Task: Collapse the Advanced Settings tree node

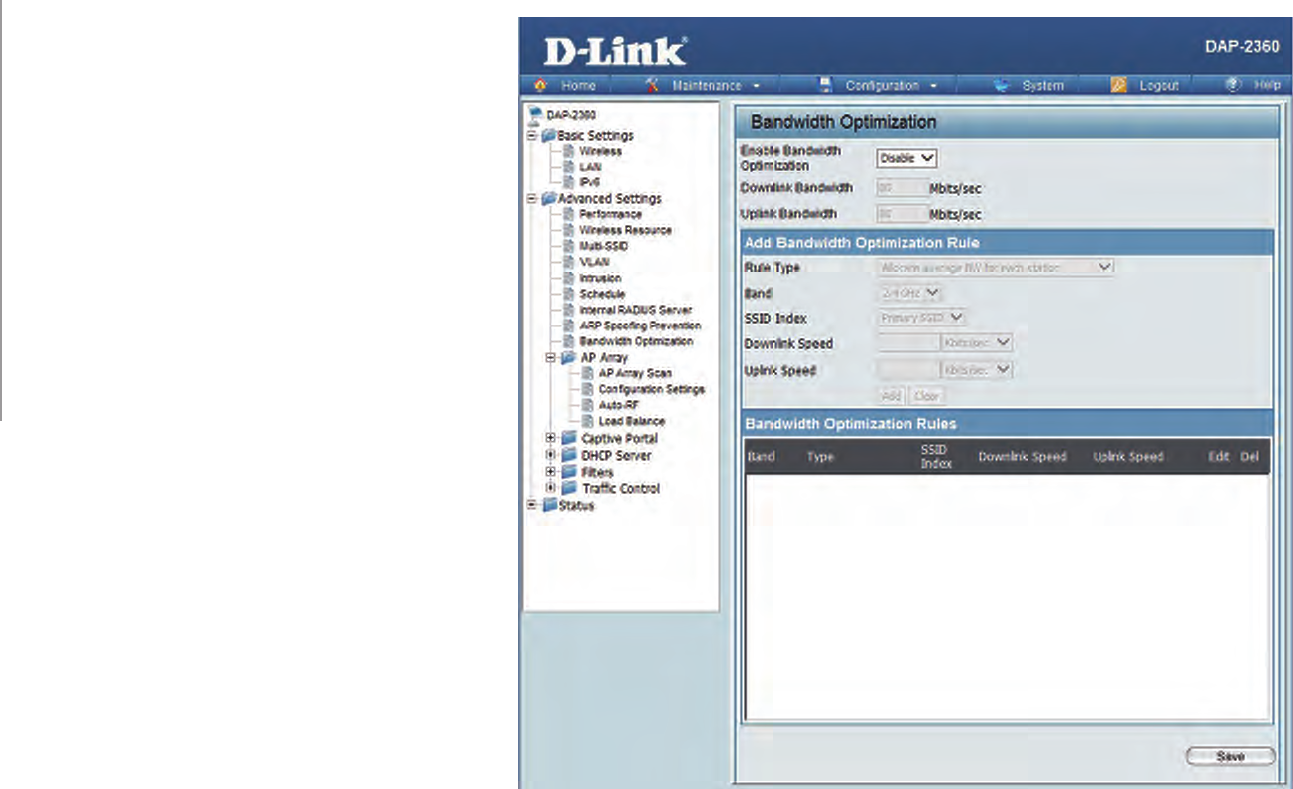Action: [x=532, y=199]
